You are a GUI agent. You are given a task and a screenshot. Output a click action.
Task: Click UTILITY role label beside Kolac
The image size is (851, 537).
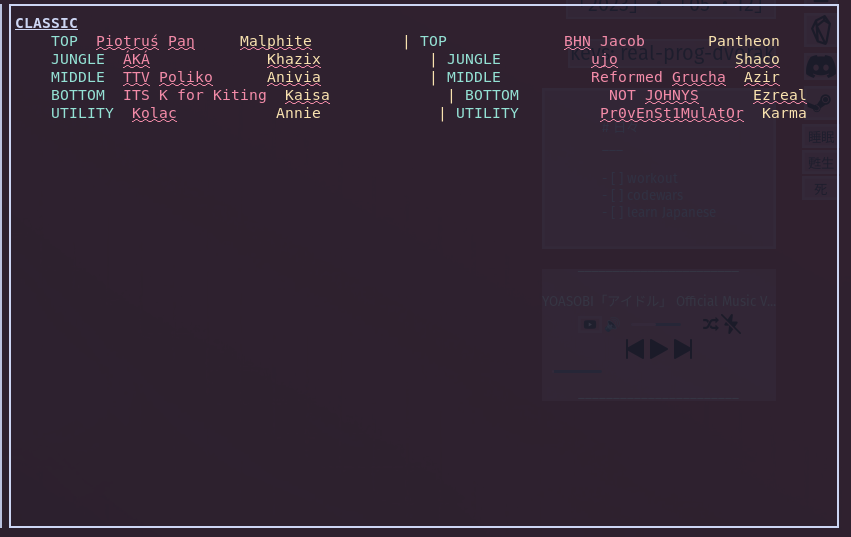coord(82,113)
